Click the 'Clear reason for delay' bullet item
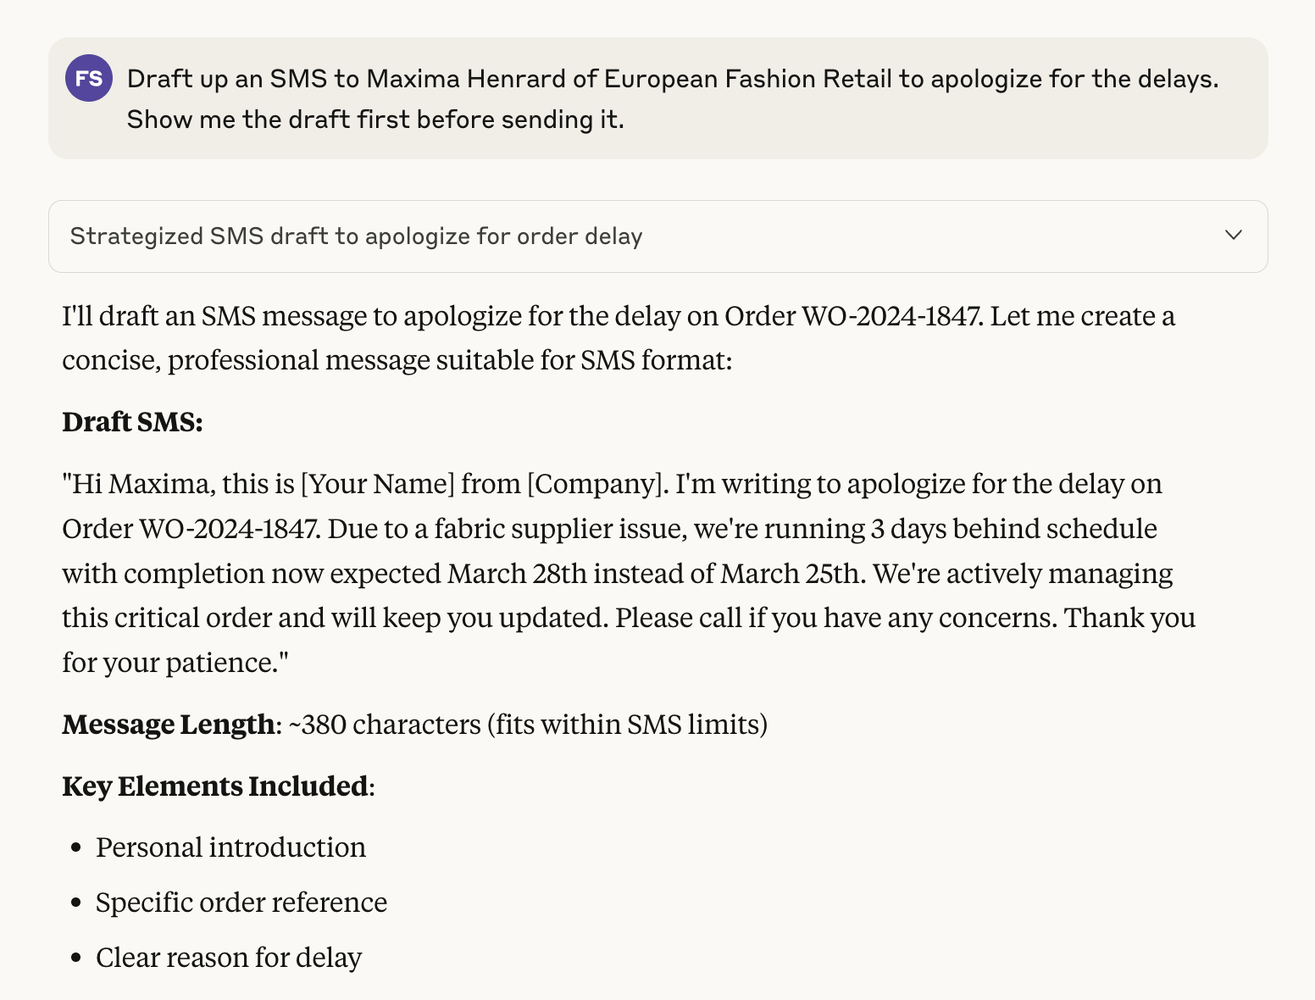Image resolution: width=1315 pixels, height=1000 pixels. [x=228, y=957]
